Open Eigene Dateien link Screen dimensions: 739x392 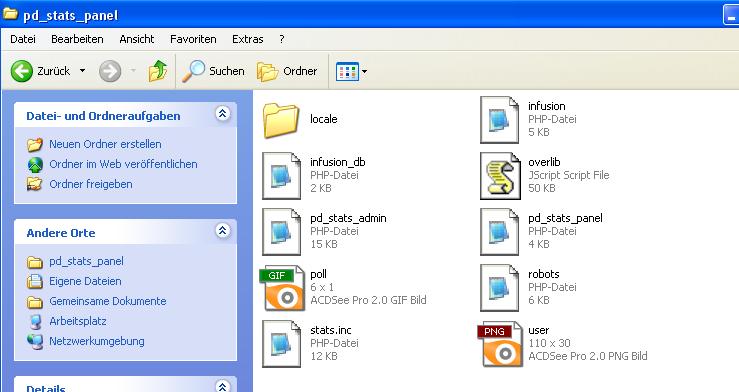[x=85, y=281]
